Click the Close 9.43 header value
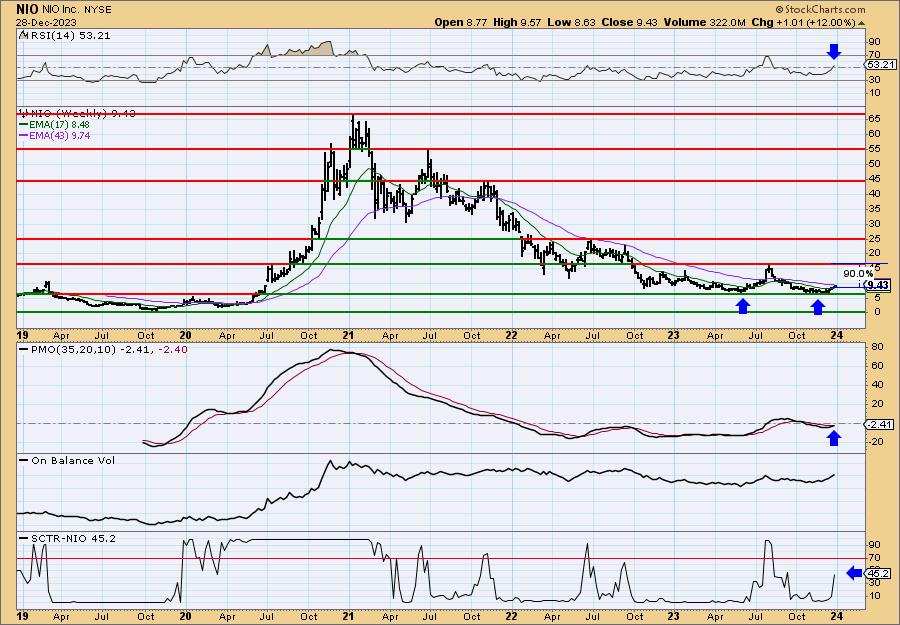 [x=628, y=22]
